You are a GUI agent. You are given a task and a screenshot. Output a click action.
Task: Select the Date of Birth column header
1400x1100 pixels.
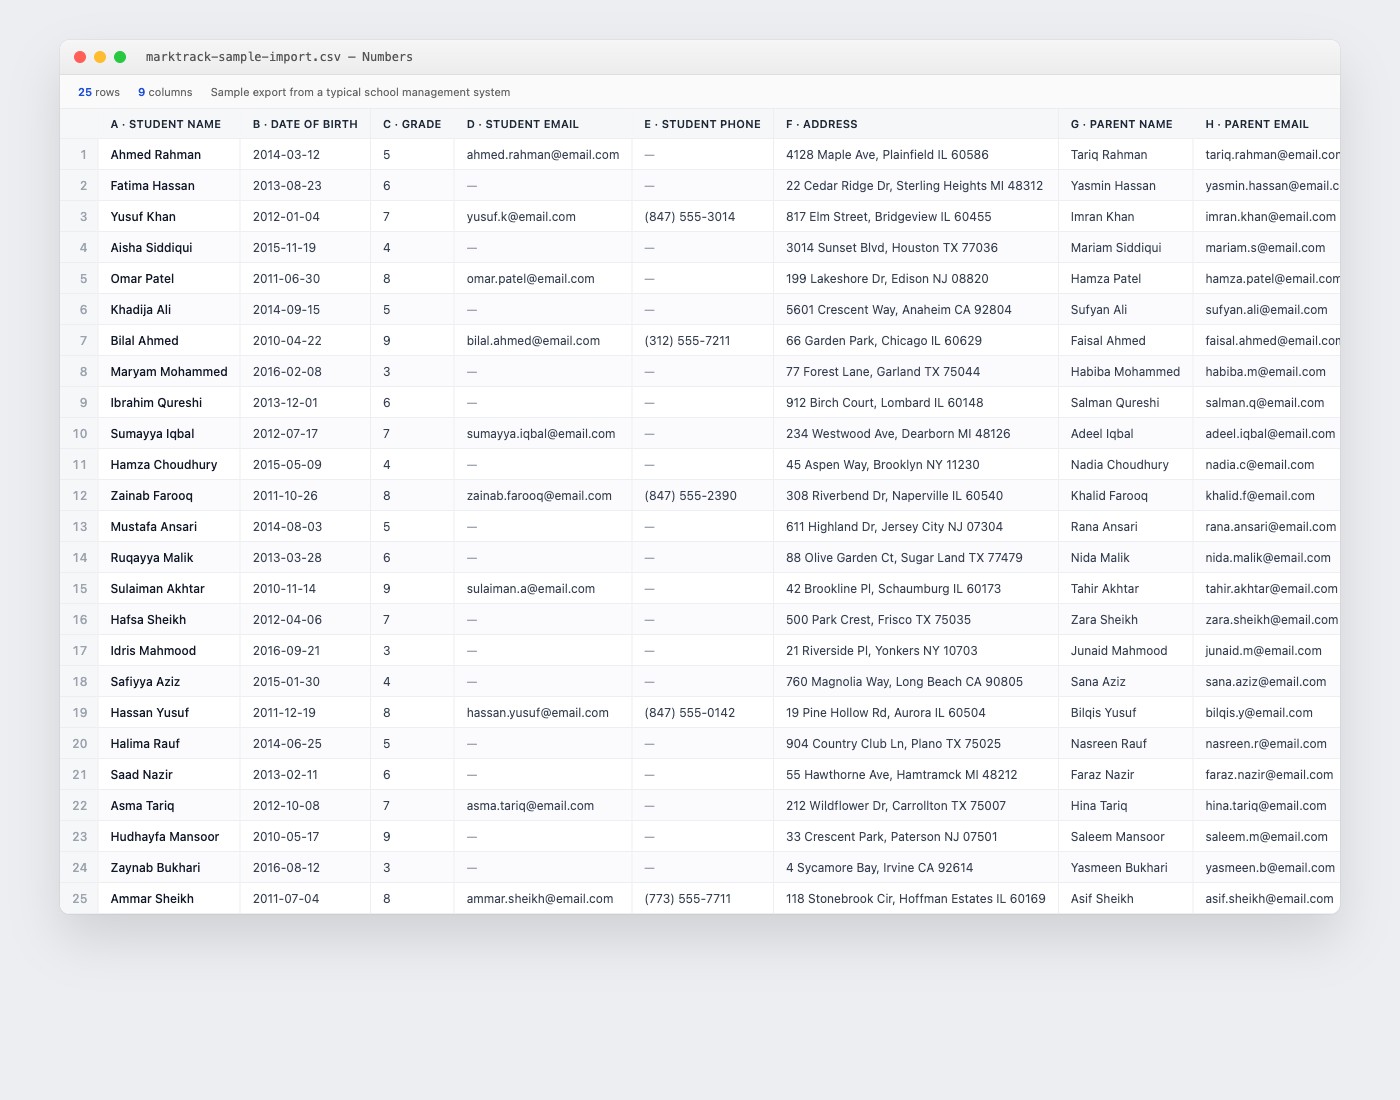point(306,124)
